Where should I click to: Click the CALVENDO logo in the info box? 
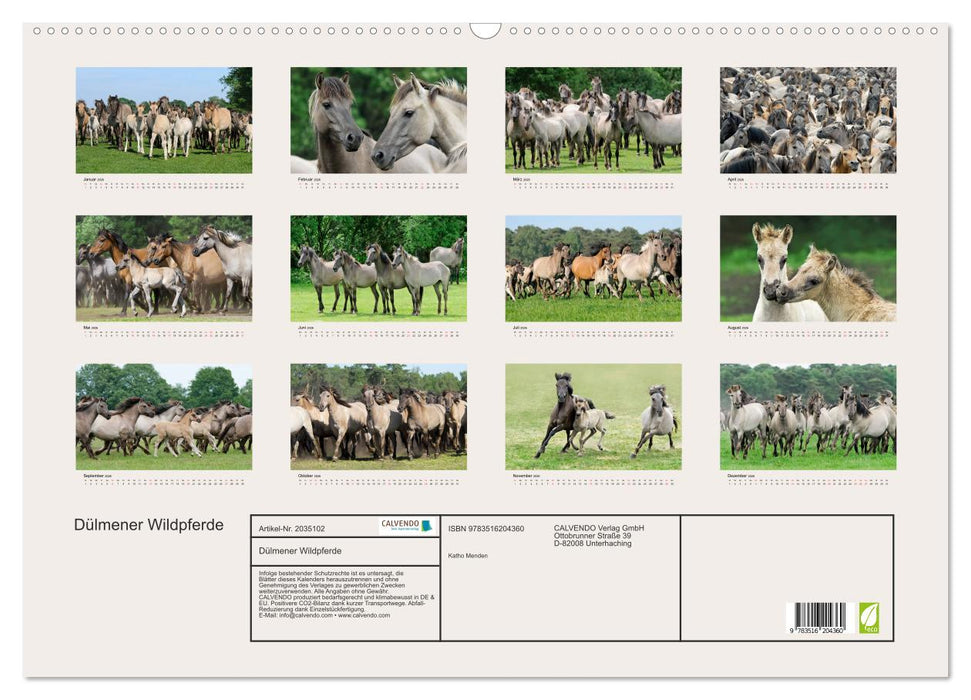[407, 526]
